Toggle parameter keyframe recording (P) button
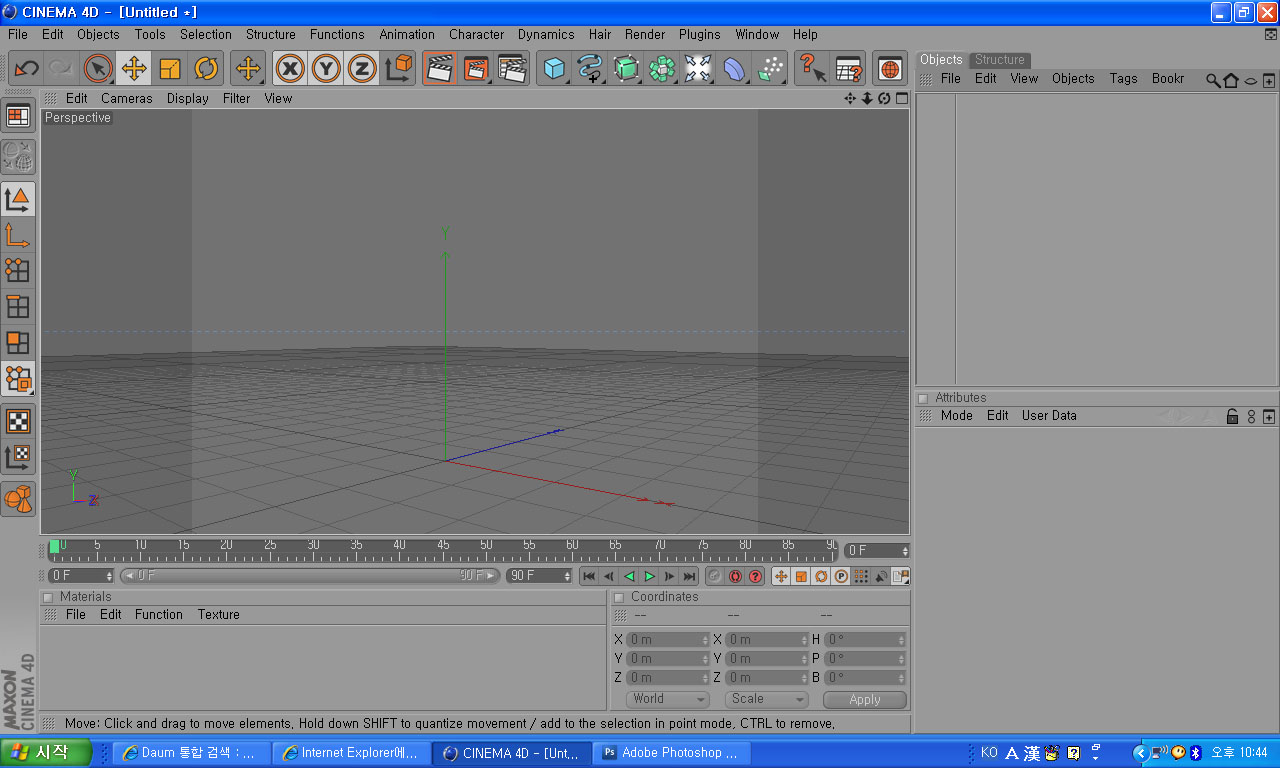This screenshot has width=1280, height=768. tap(841, 576)
